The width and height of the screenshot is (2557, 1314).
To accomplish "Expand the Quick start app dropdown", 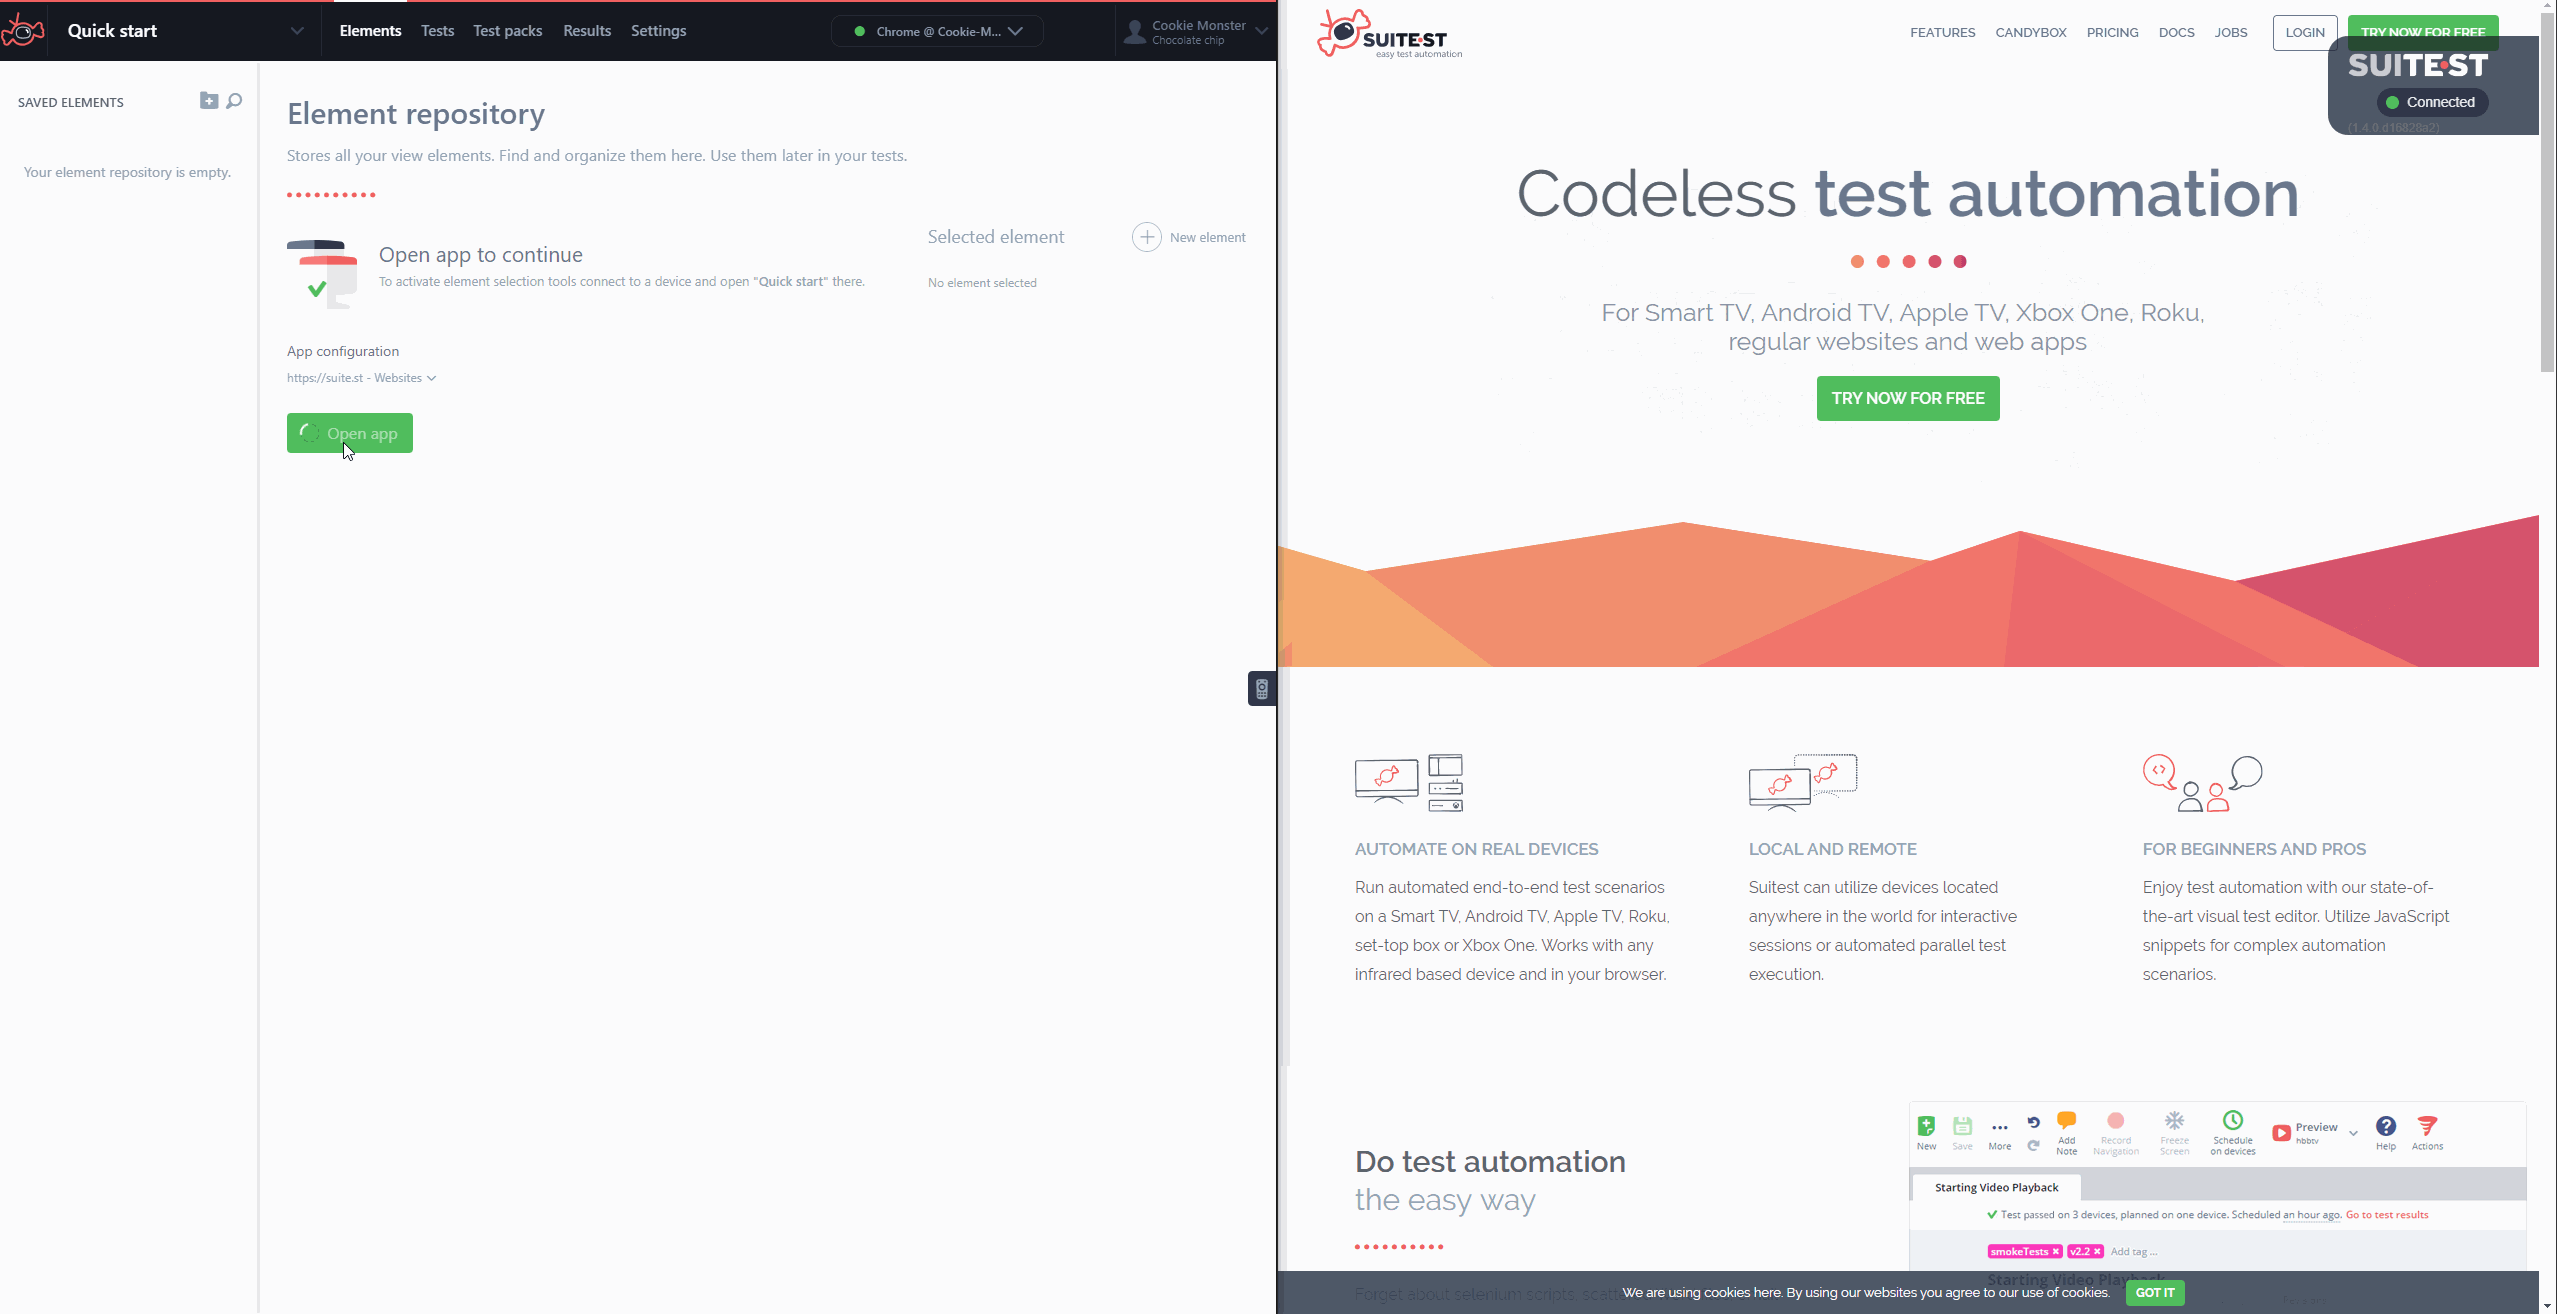I will click(297, 31).
